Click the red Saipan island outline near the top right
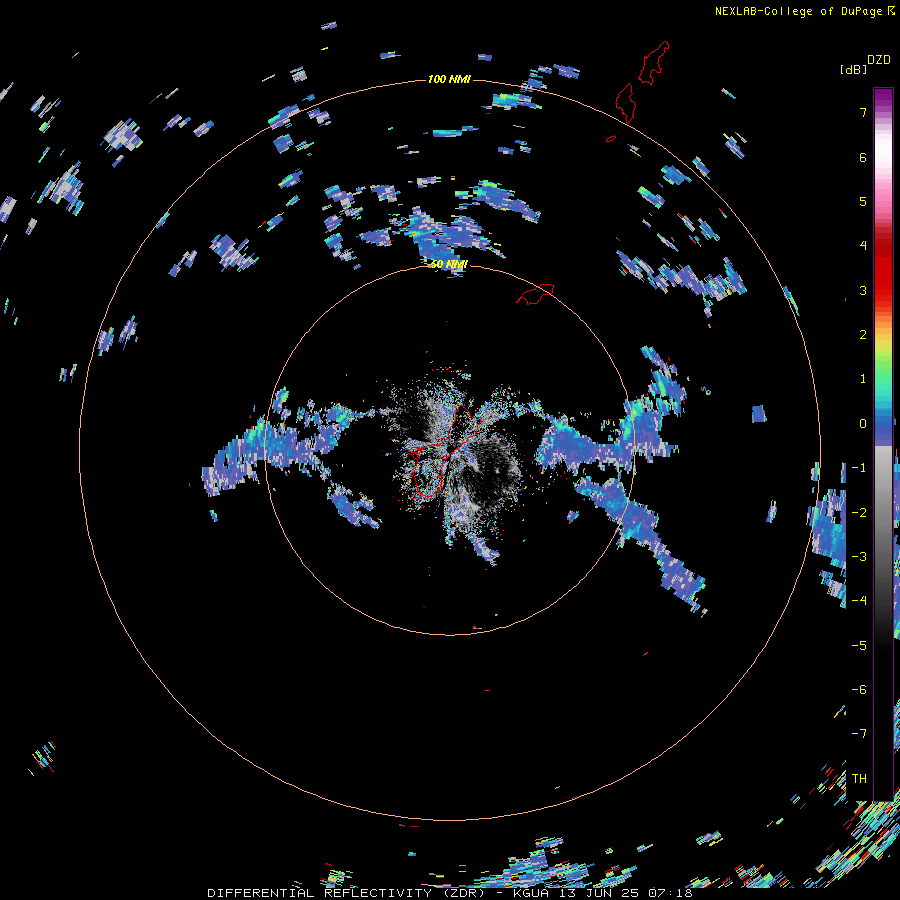Image resolution: width=900 pixels, height=900 pixels. 654,63
